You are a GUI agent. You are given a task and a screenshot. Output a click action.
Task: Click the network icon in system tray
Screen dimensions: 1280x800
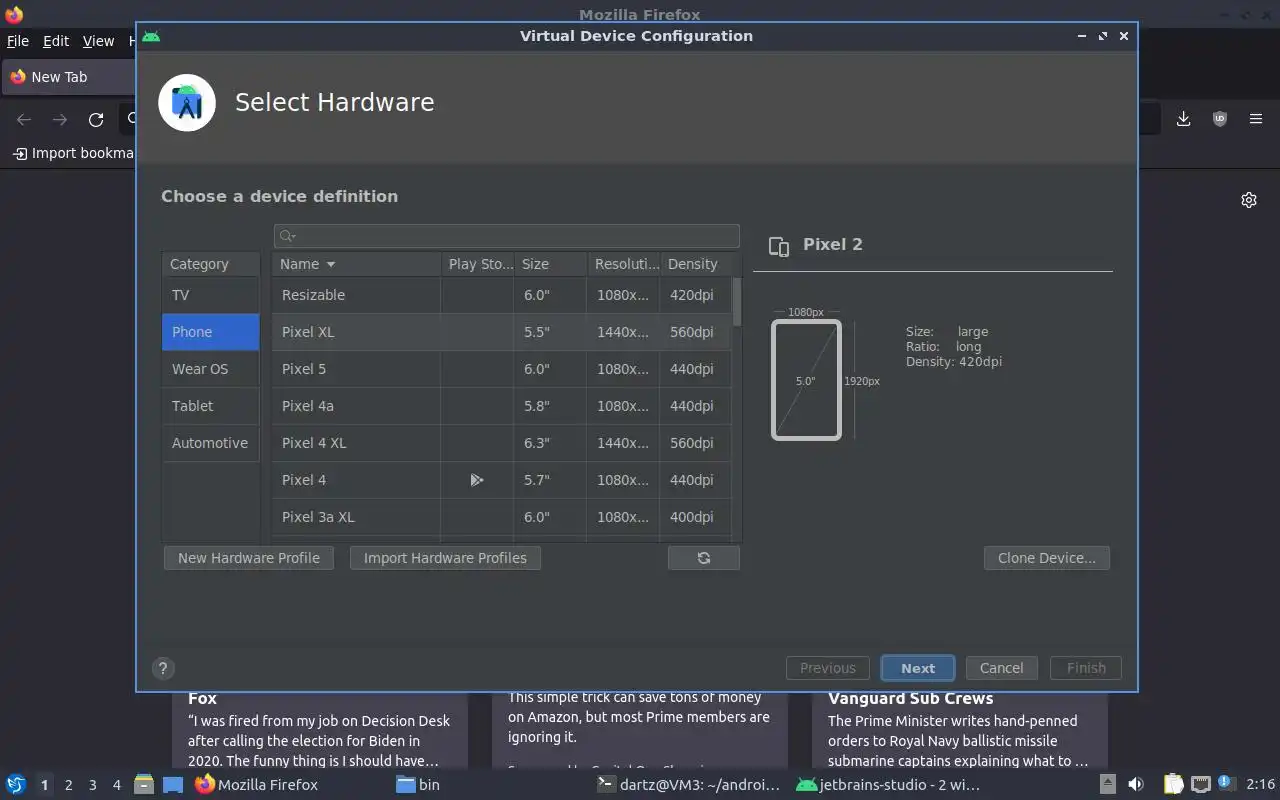pos(1200,785)
